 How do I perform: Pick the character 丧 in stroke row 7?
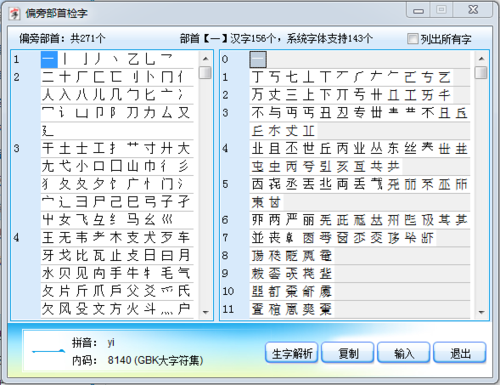pos(275,237)
